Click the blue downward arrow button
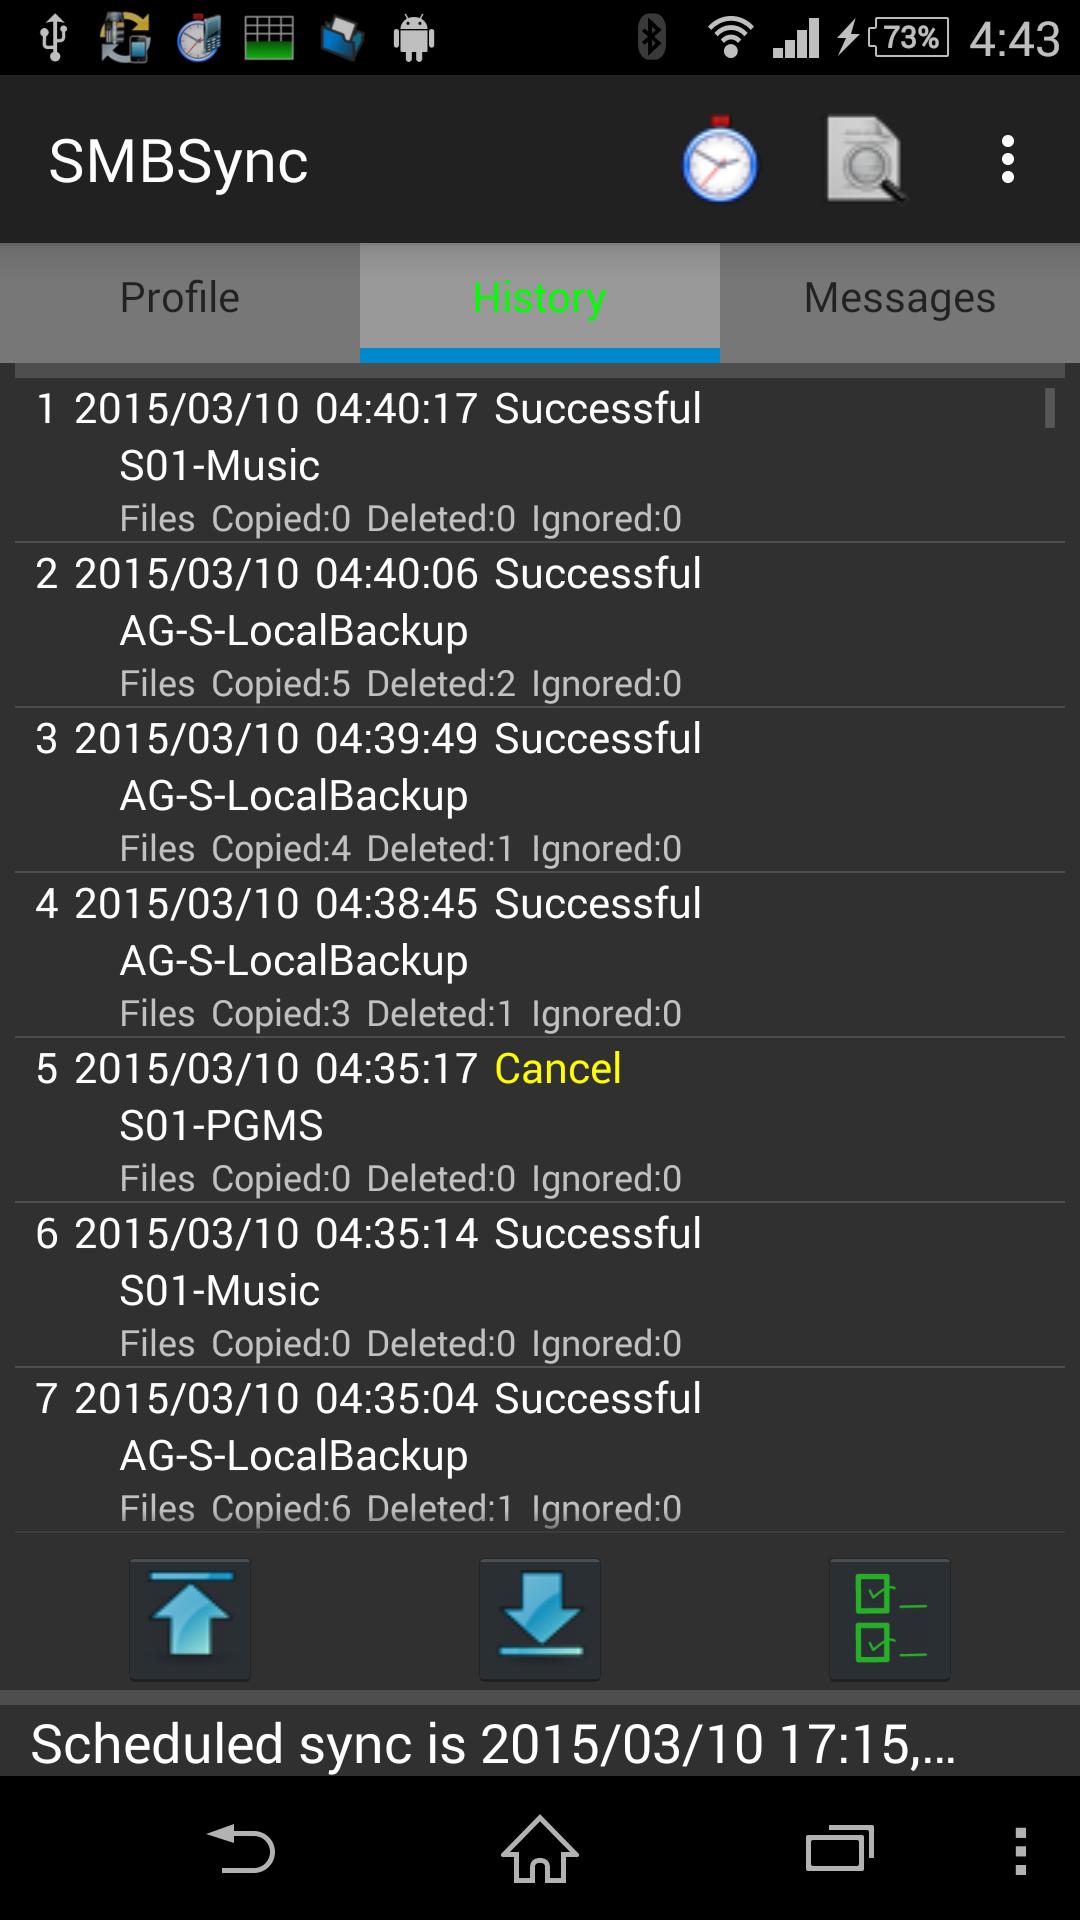Screen dimensions: 1080x1920 click(539, 1620)
